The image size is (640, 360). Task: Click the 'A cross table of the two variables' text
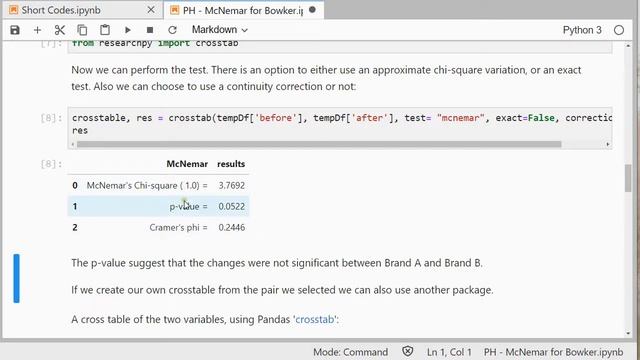[x=205, y=319]
